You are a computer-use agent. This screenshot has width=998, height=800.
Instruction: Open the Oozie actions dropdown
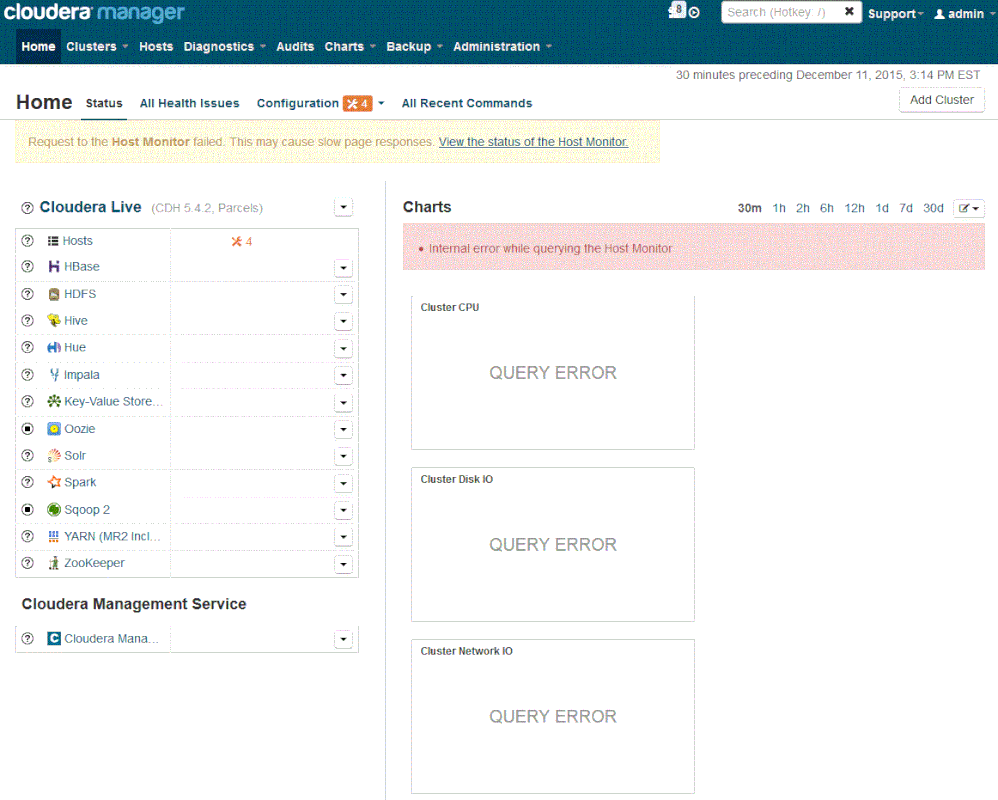pyautogui.click(x=343, y=430)
